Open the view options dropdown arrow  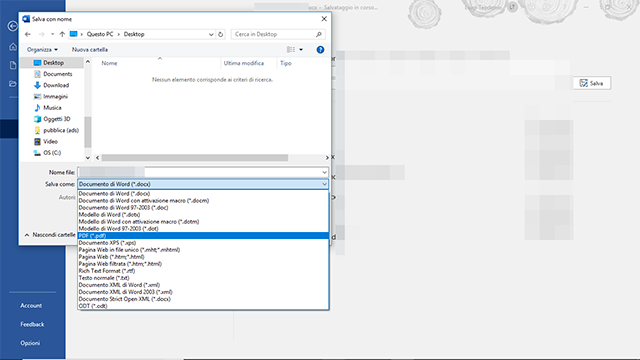pyautogui.click(x=301, y=50)
